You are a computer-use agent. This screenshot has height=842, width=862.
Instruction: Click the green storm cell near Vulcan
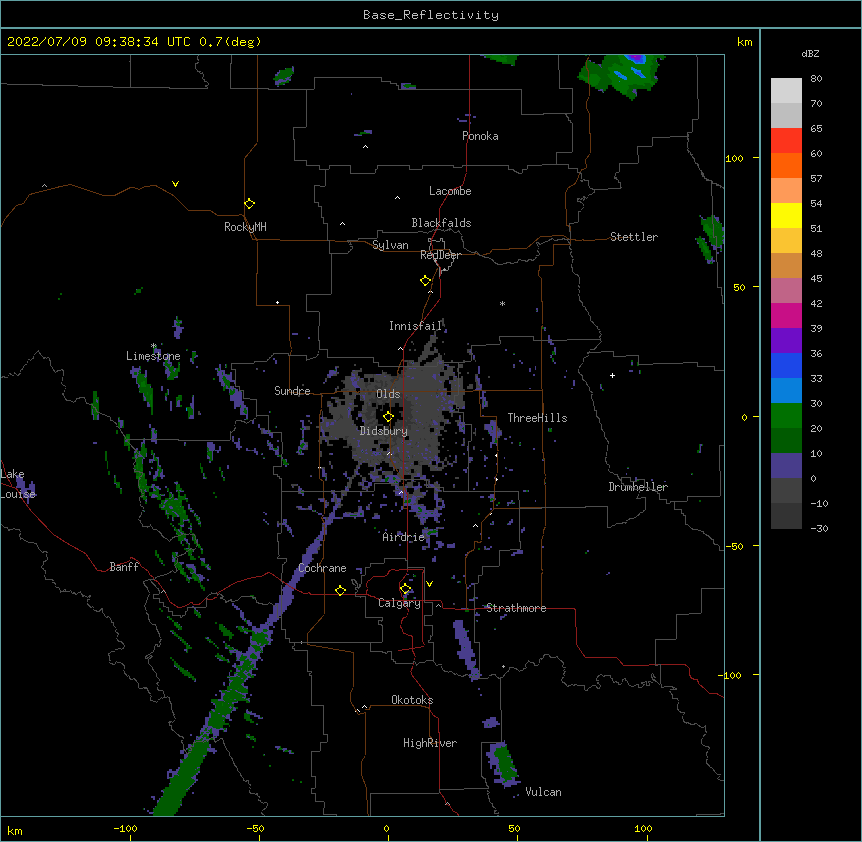tap(502, 763)
